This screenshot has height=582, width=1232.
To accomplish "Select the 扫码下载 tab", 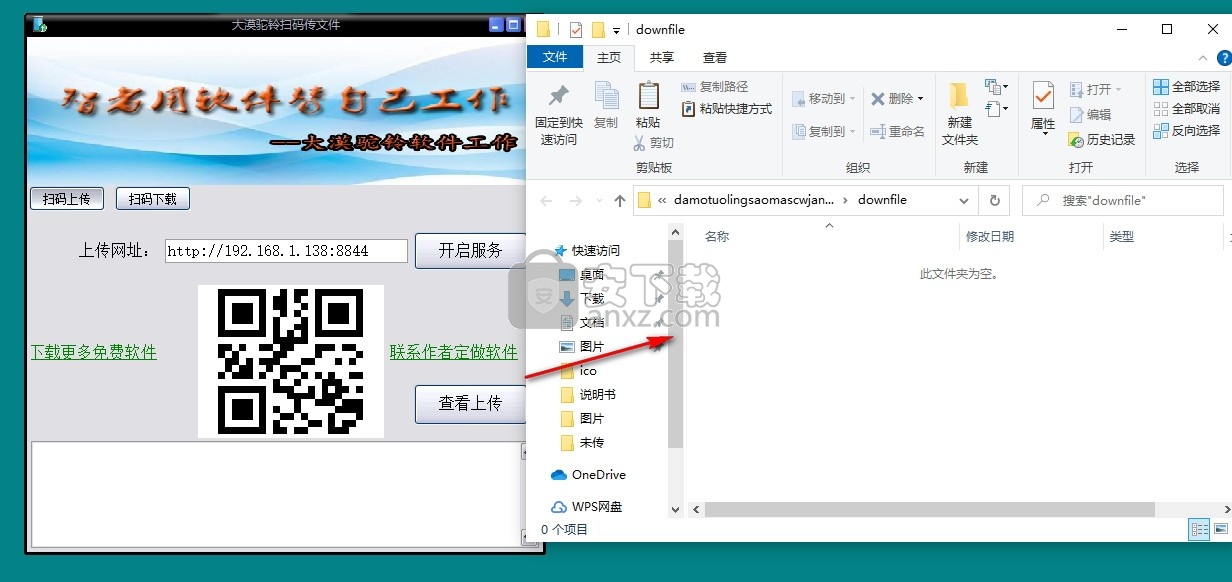I will click(x=153, y=199).
